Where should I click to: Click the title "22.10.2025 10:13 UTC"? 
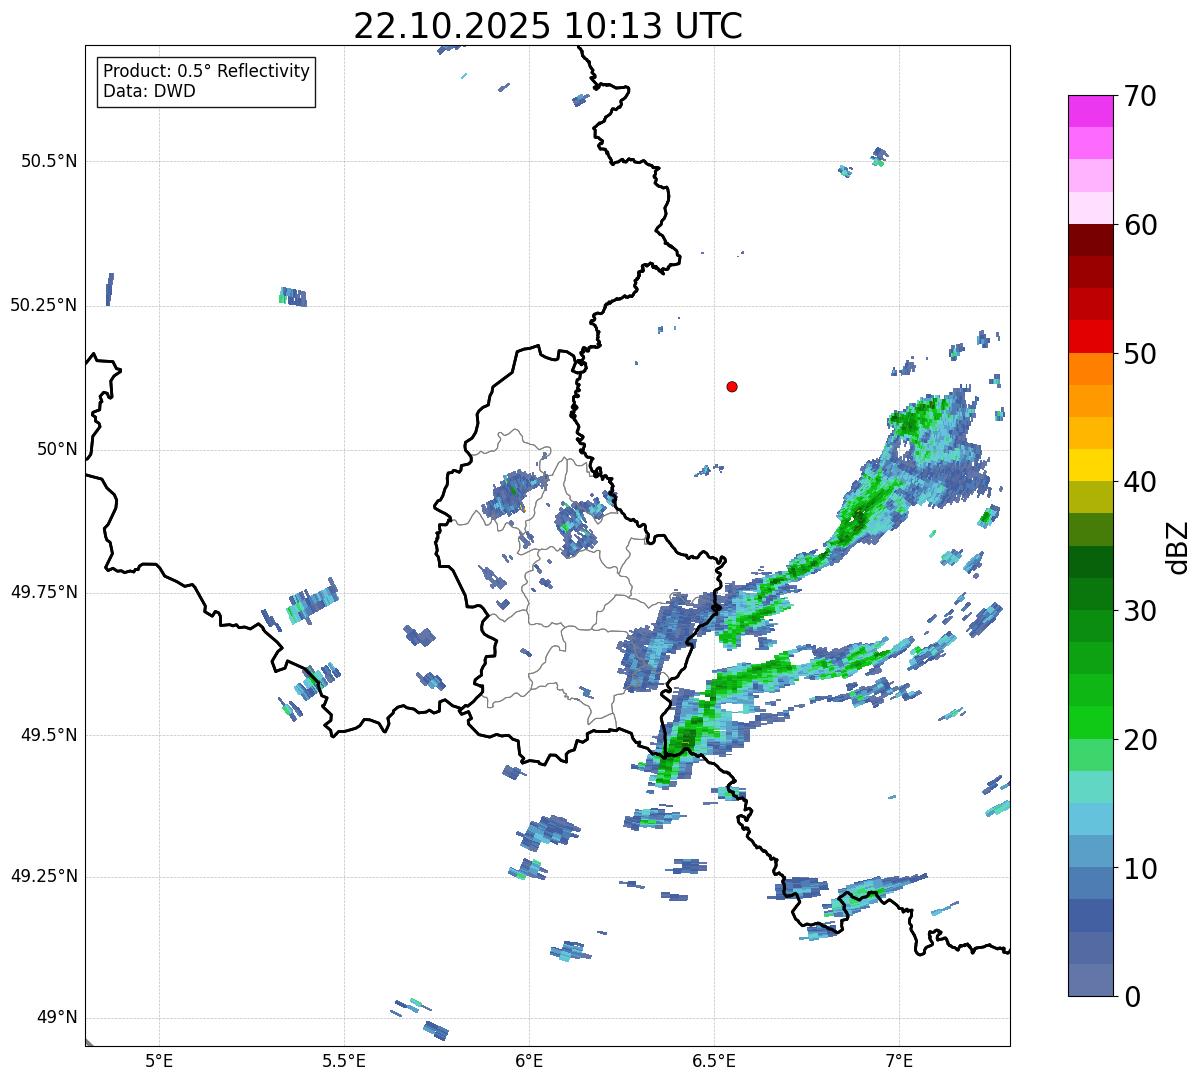coord(548,26)
